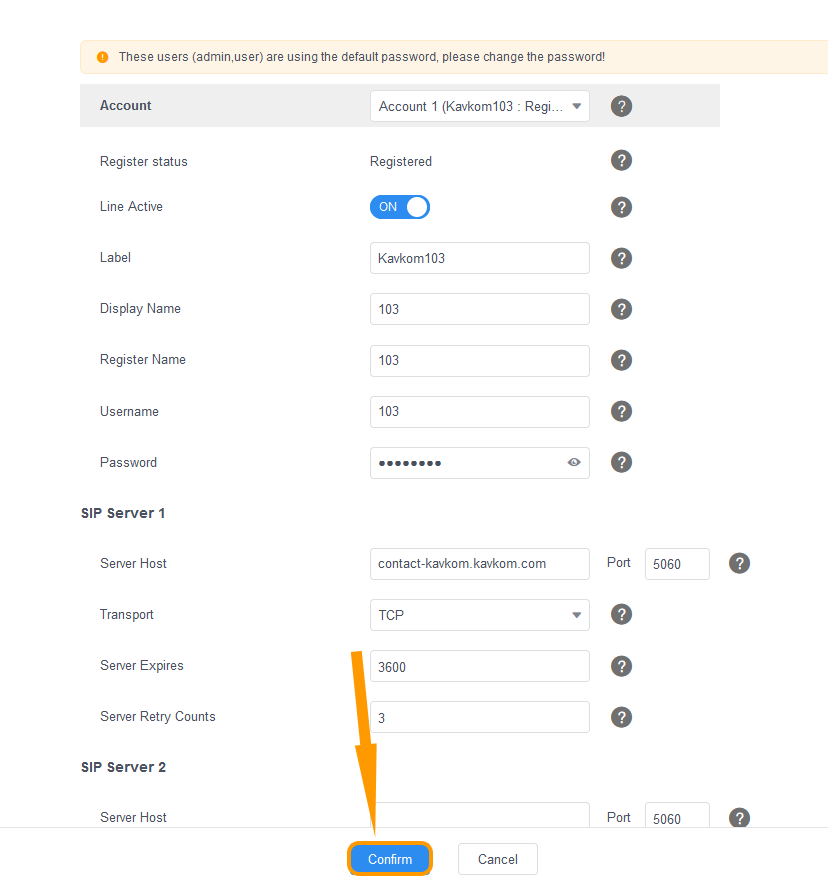Click help icon next to Account dropdown

click(x=621, y=106)
